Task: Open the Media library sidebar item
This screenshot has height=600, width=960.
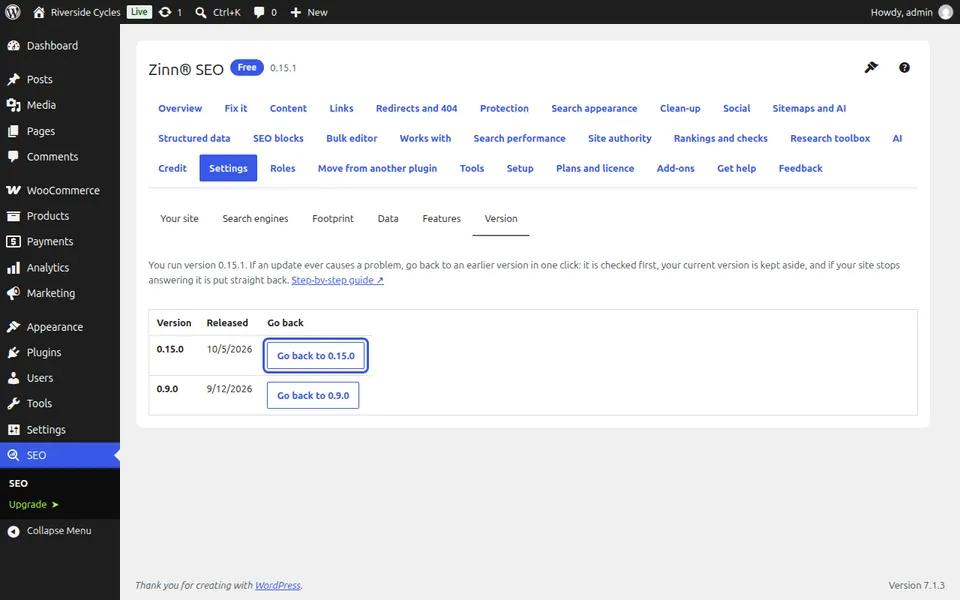Action: point(60,105)
